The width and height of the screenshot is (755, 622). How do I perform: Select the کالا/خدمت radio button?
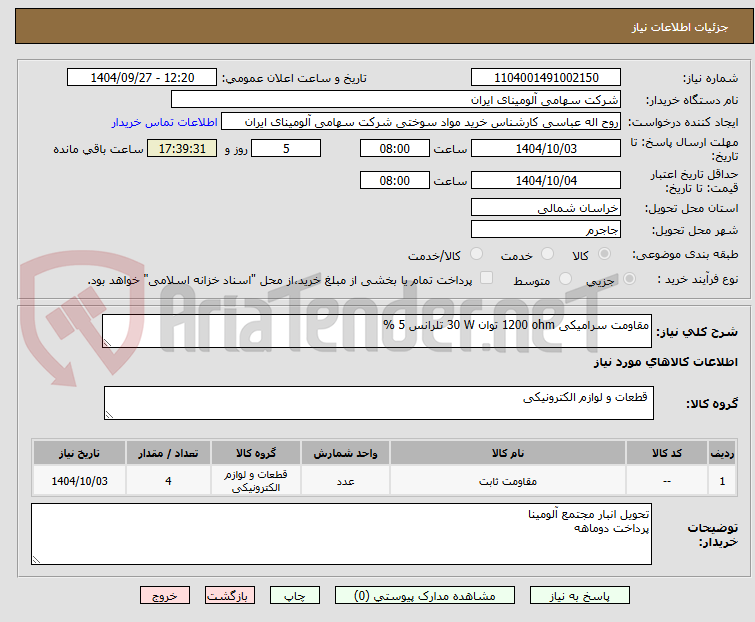click(x=476, y=254)
